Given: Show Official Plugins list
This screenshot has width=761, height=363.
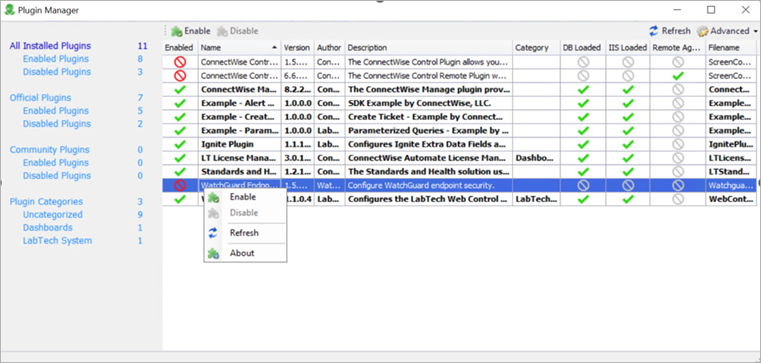Looking at the screenshot, I should [x=40, y=98].
